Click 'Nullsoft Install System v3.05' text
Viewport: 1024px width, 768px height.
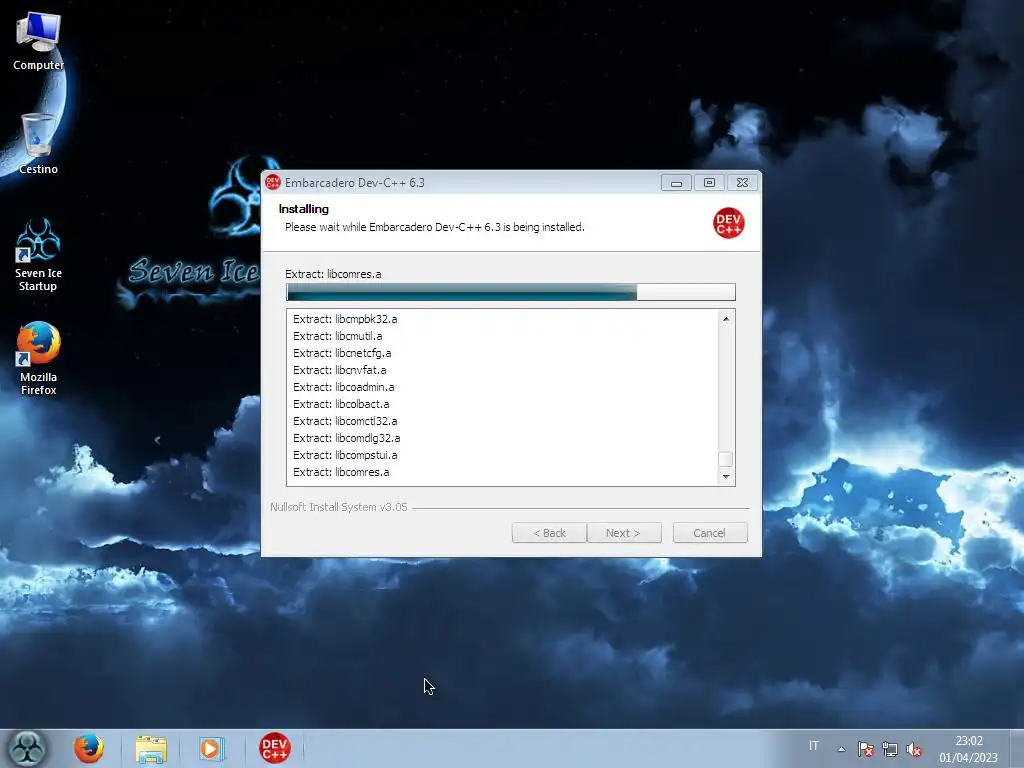(338, 507)
